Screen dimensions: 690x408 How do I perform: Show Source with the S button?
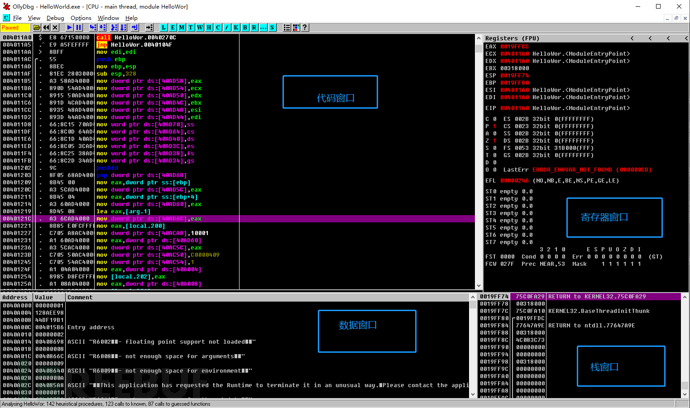coord(272,27)
